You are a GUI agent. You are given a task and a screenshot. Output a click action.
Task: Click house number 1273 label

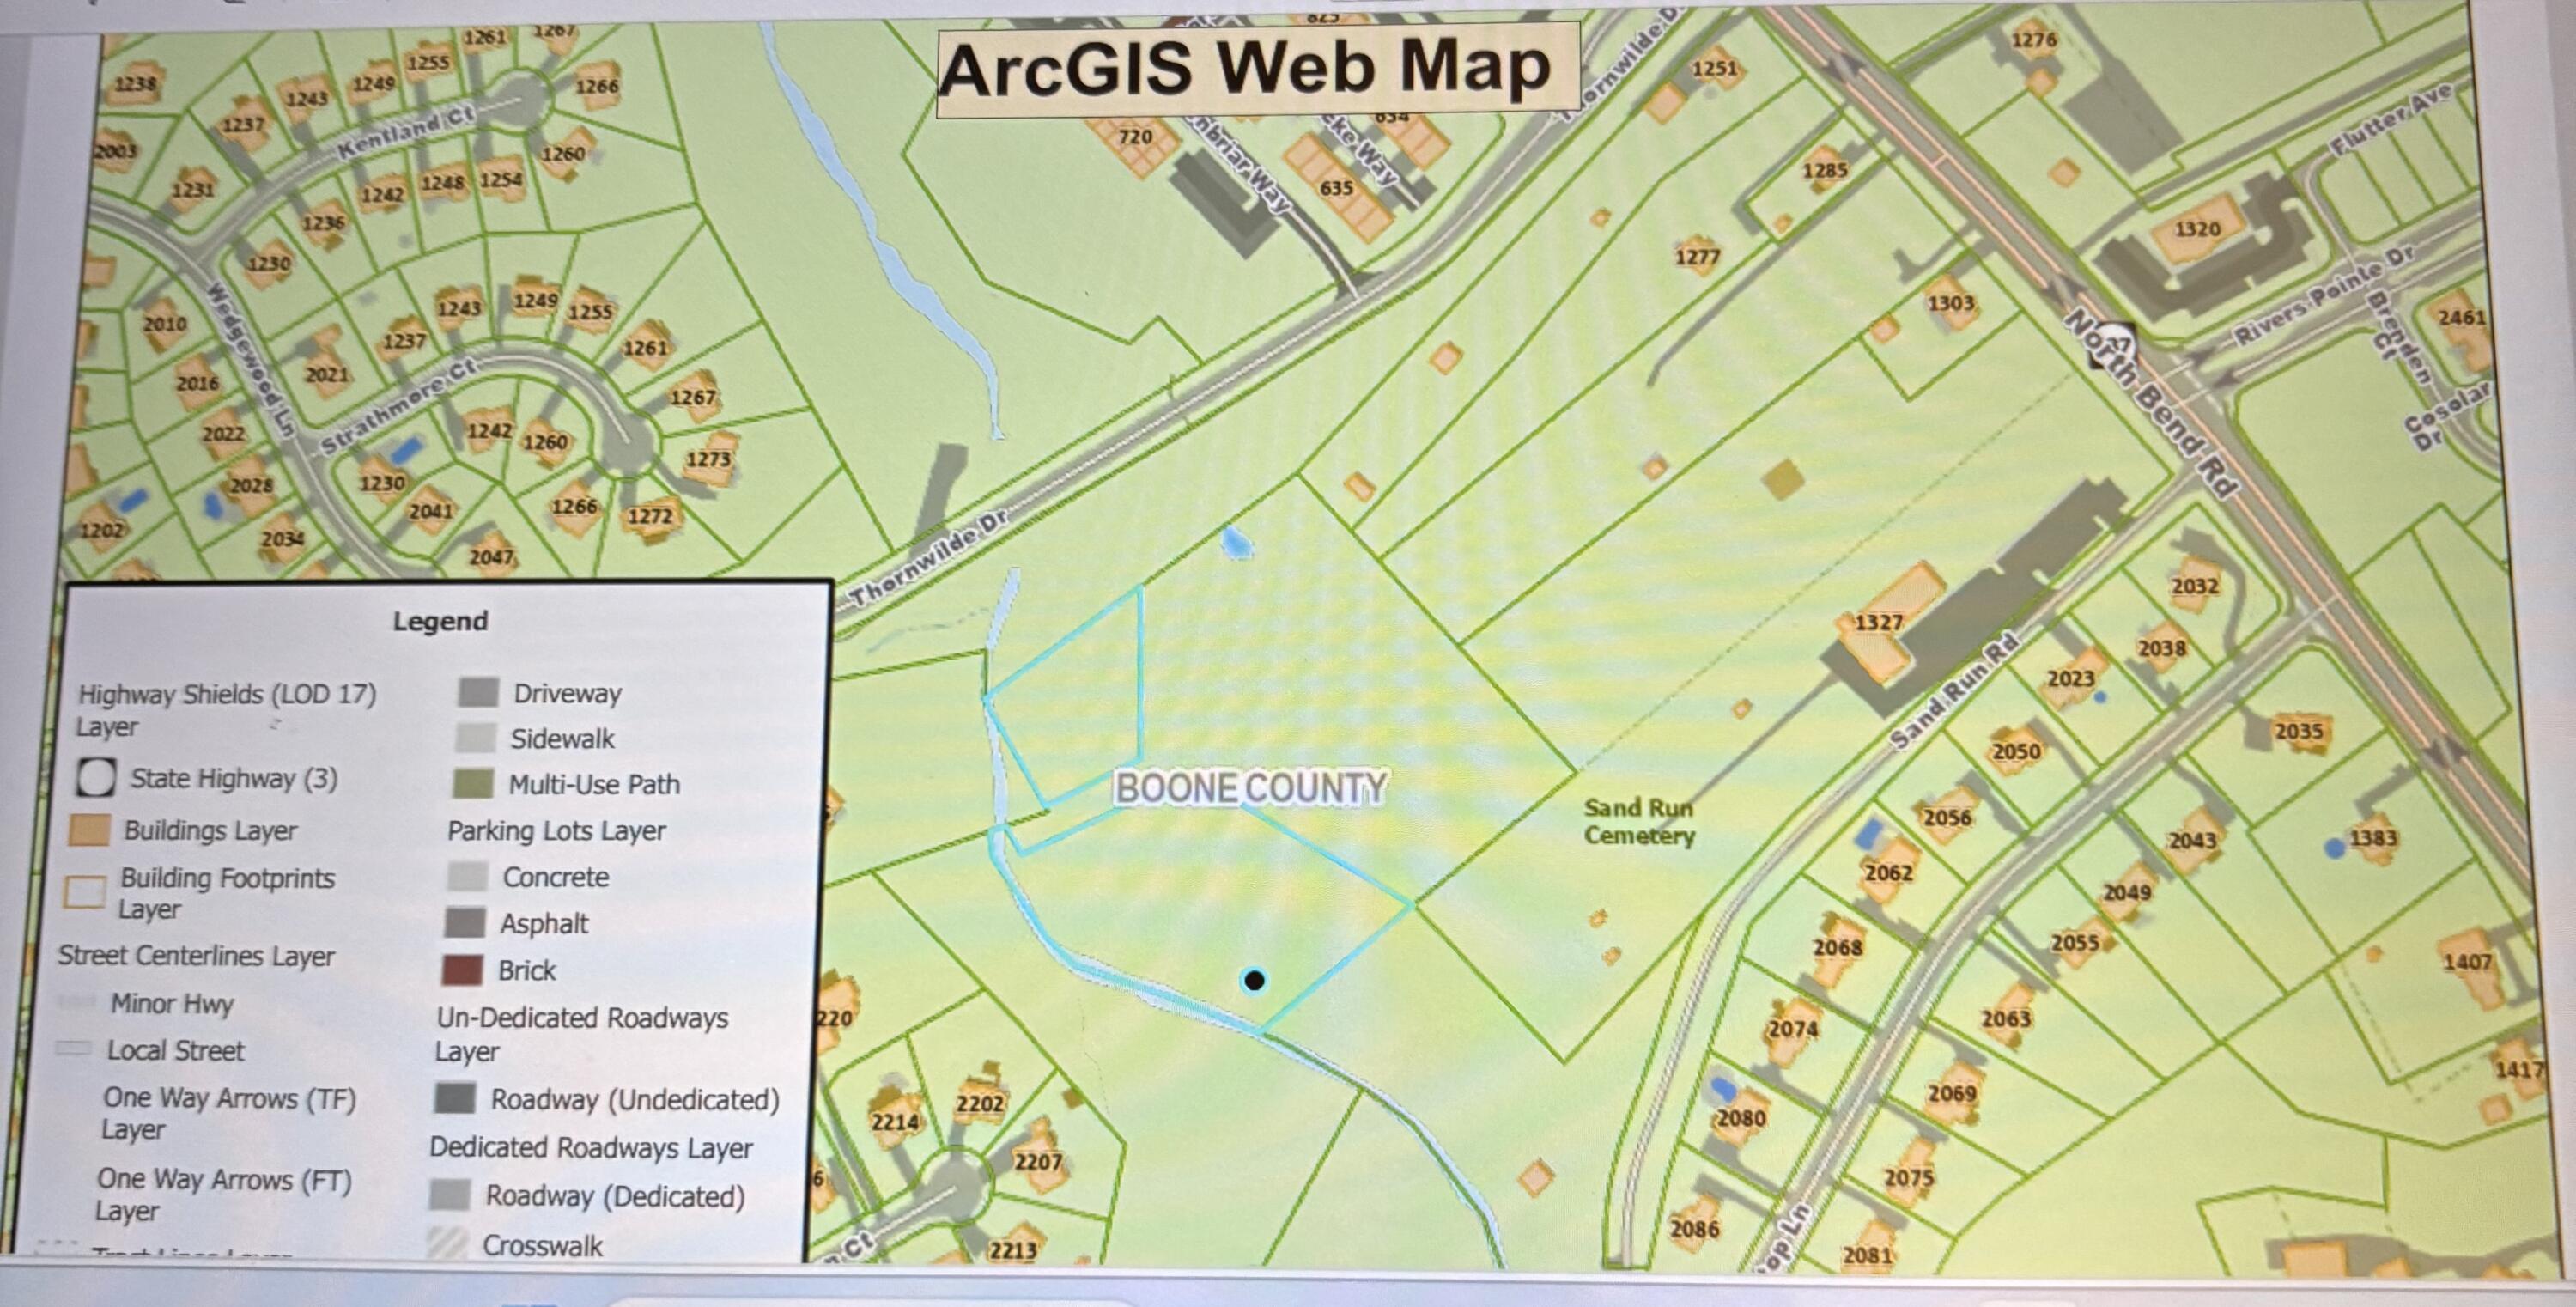[x=709, y=460]
